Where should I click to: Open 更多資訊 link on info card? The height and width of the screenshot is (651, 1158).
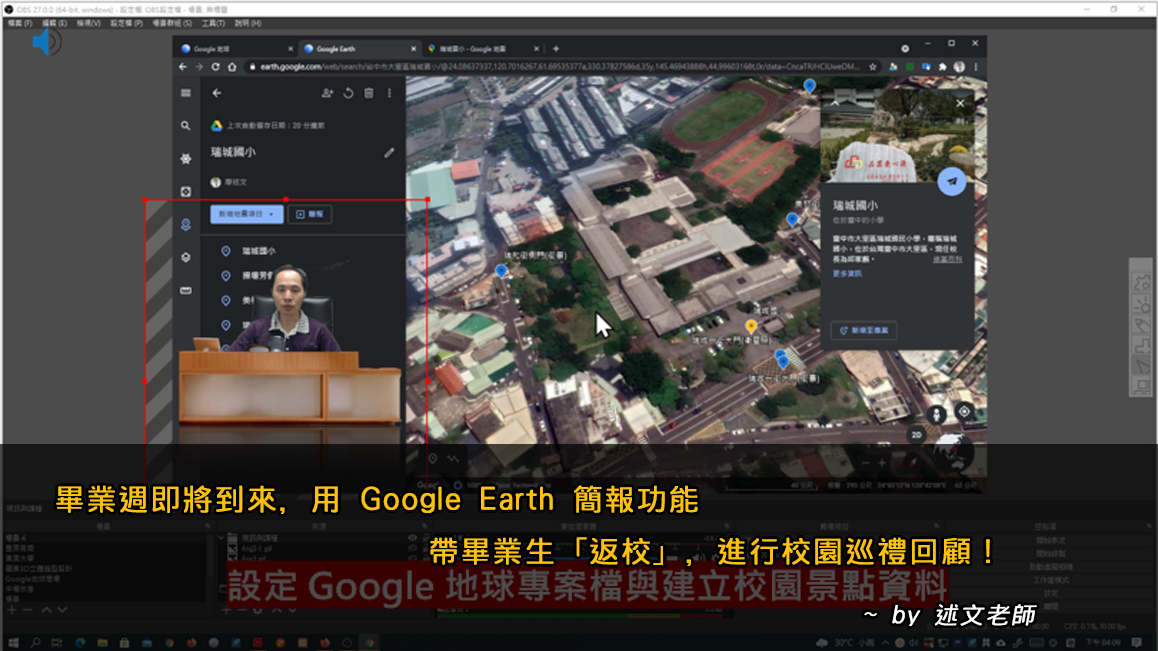tap(847, 273)
